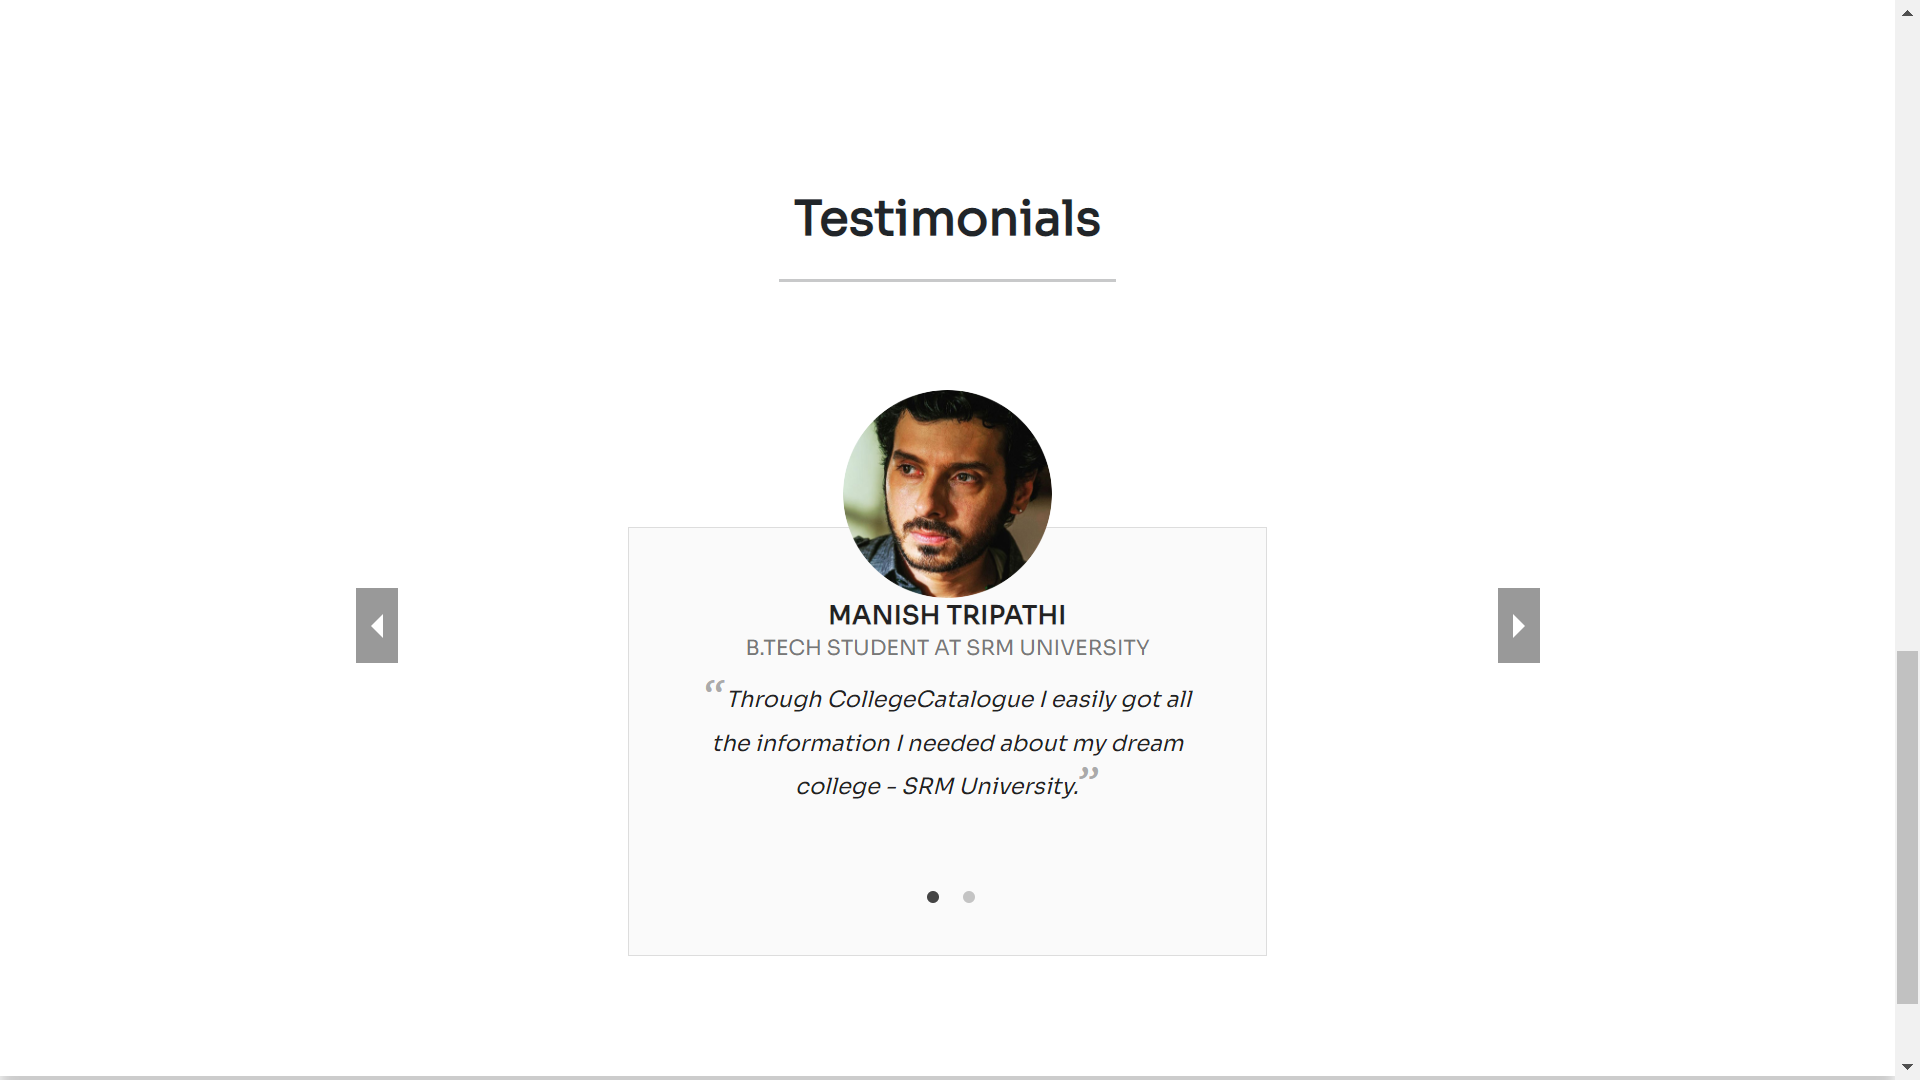Click the closing quotation mark icon

[1090, 773]
